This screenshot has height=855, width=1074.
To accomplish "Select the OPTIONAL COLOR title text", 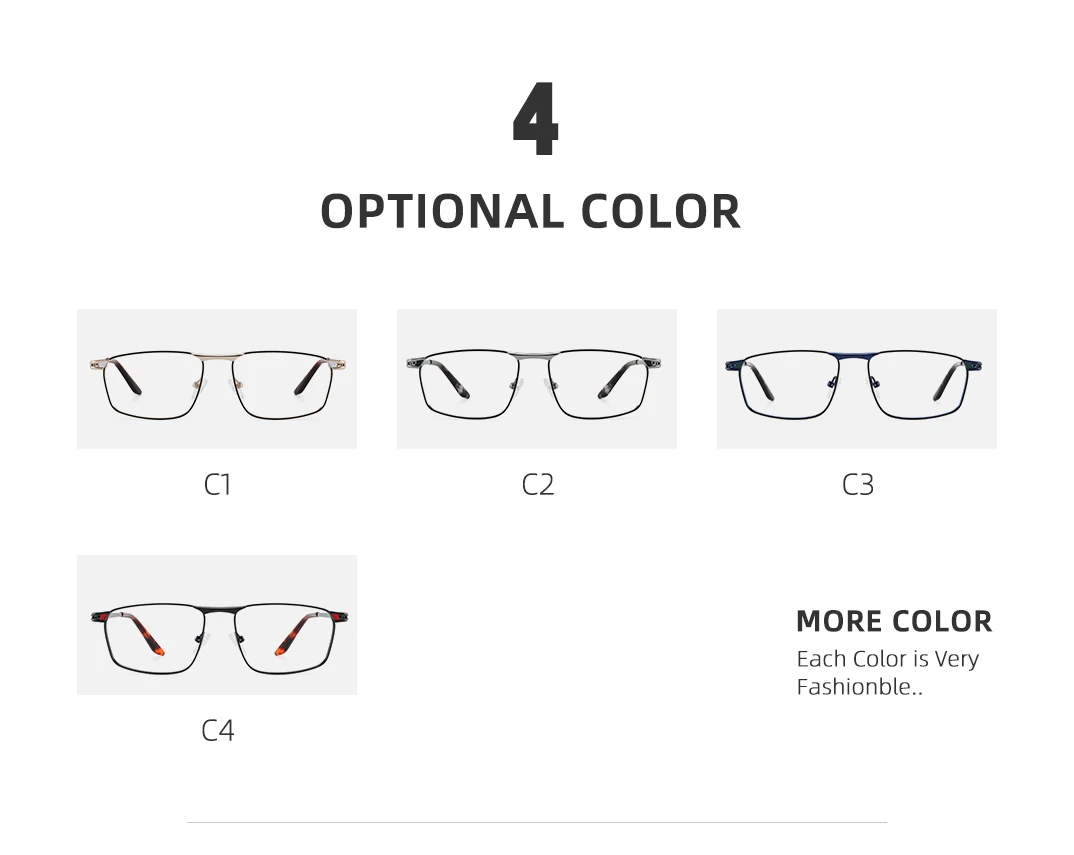I will coord(530,212).
